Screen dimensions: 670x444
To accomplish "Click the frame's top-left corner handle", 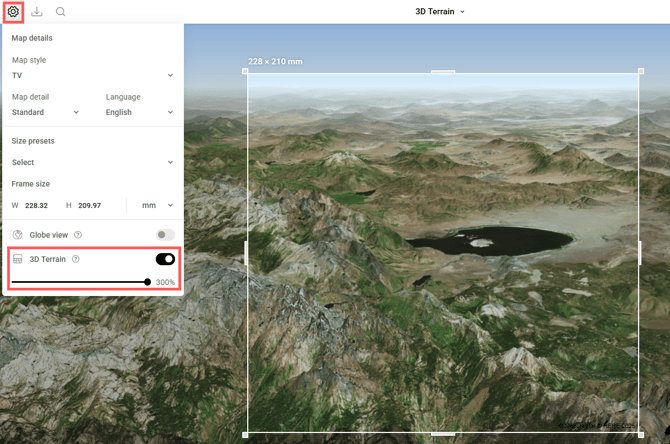I will pyautogui.click(x=245, y=71).
